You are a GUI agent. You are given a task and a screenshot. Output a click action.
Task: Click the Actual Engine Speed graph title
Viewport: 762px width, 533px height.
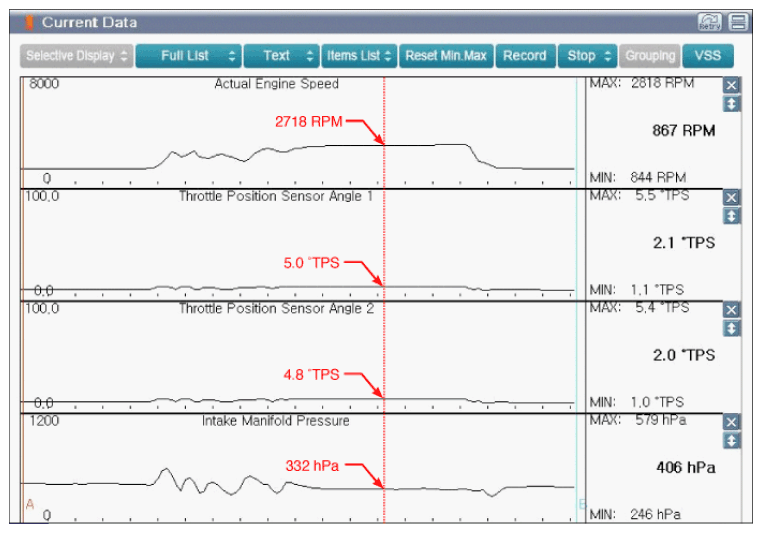click(x=277, y=84)
